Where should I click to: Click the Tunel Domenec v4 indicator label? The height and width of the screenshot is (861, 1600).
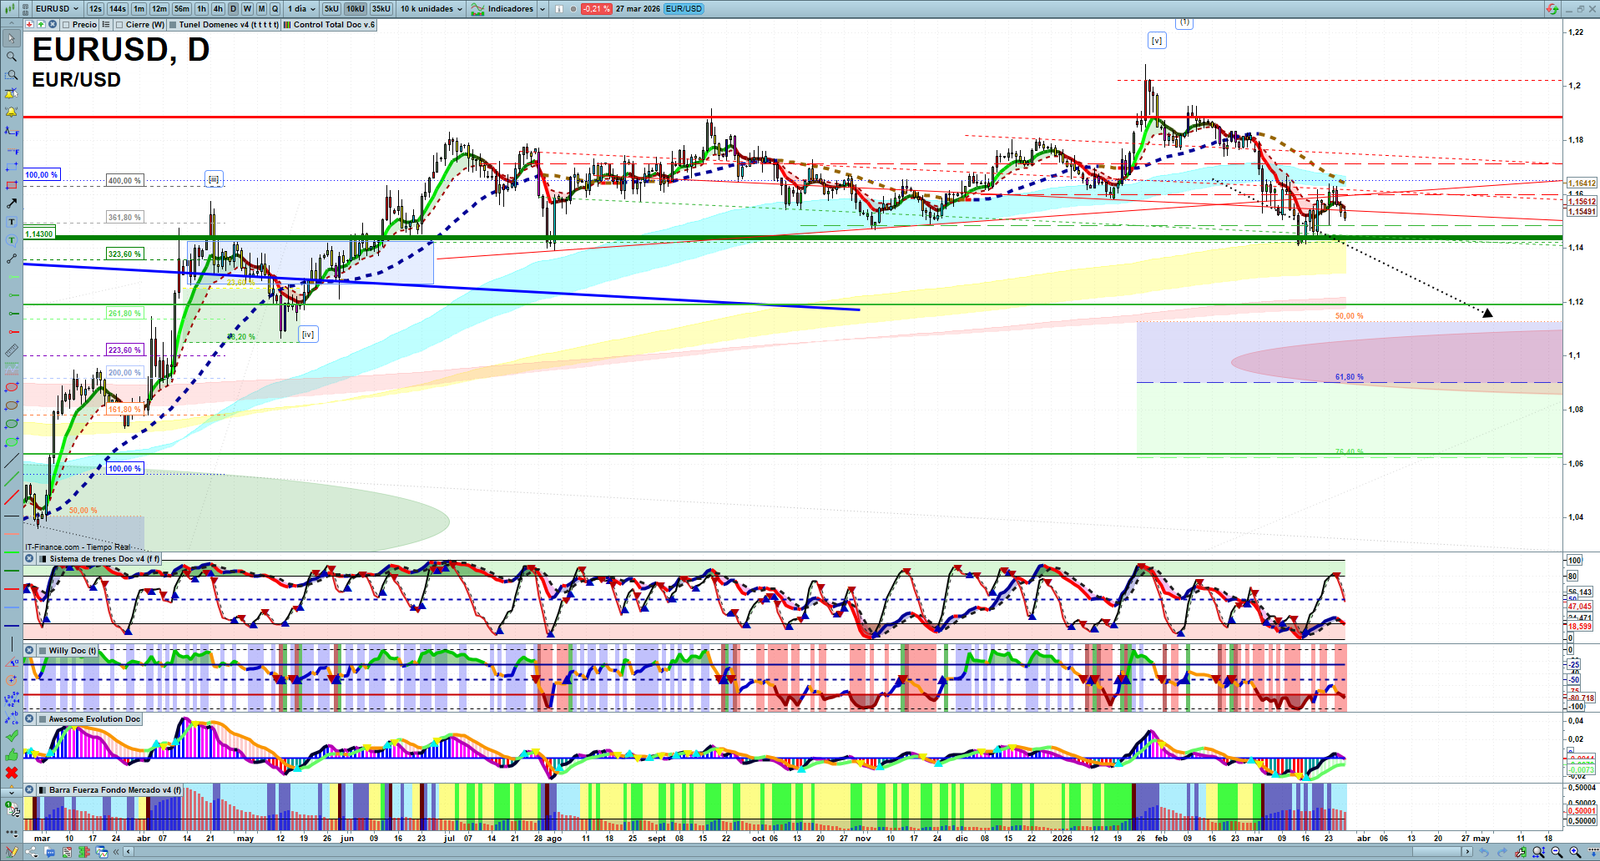[229, 25]
